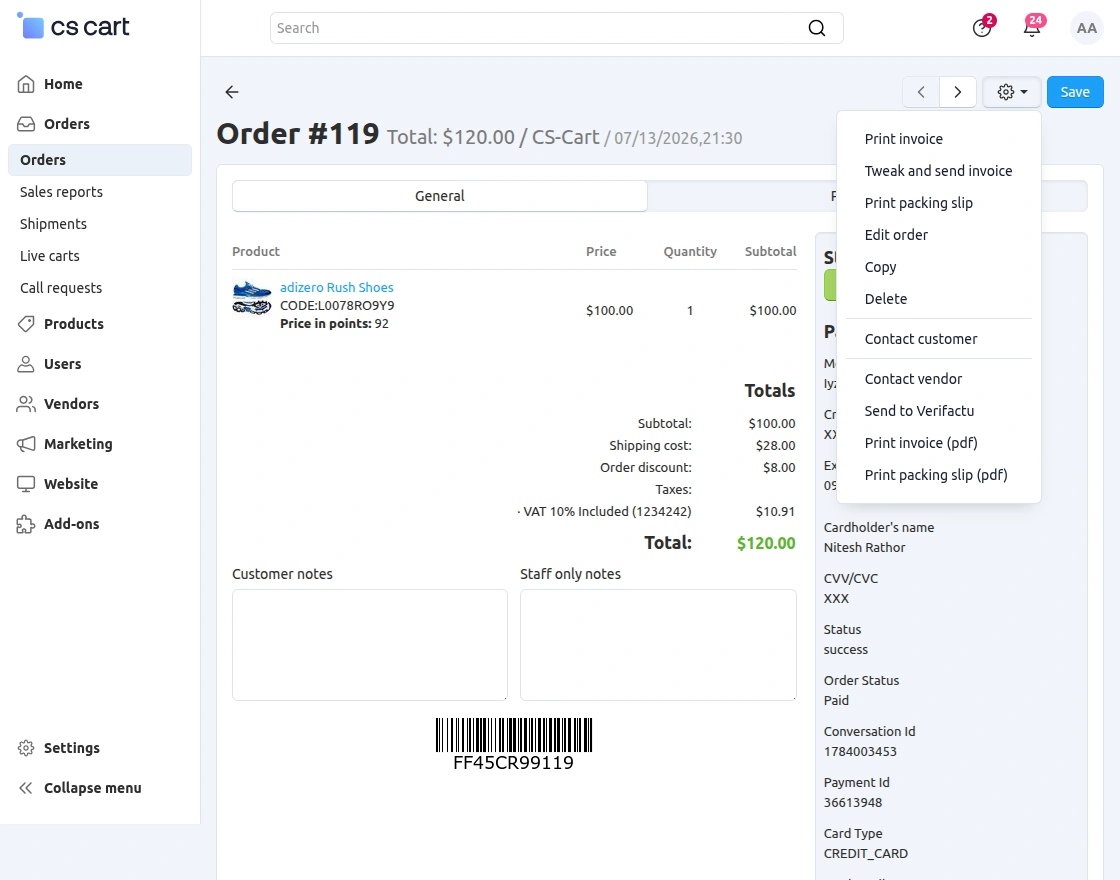Click the Staff only notes text area

pos(658,645)
